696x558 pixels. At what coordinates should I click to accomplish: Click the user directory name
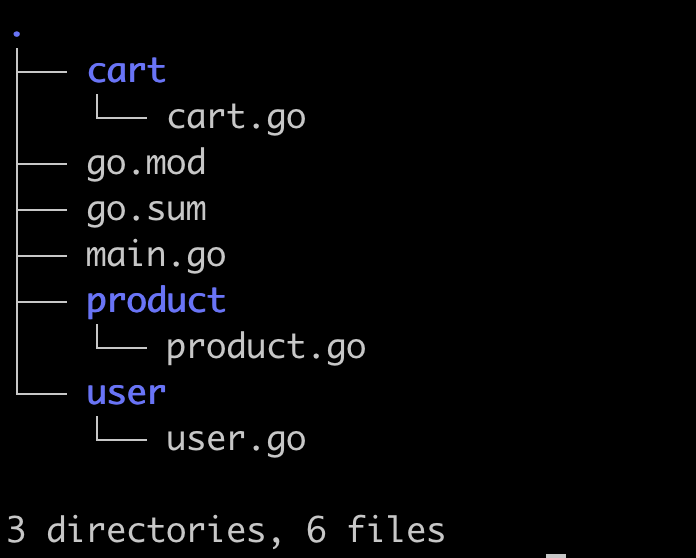(126, 393)
